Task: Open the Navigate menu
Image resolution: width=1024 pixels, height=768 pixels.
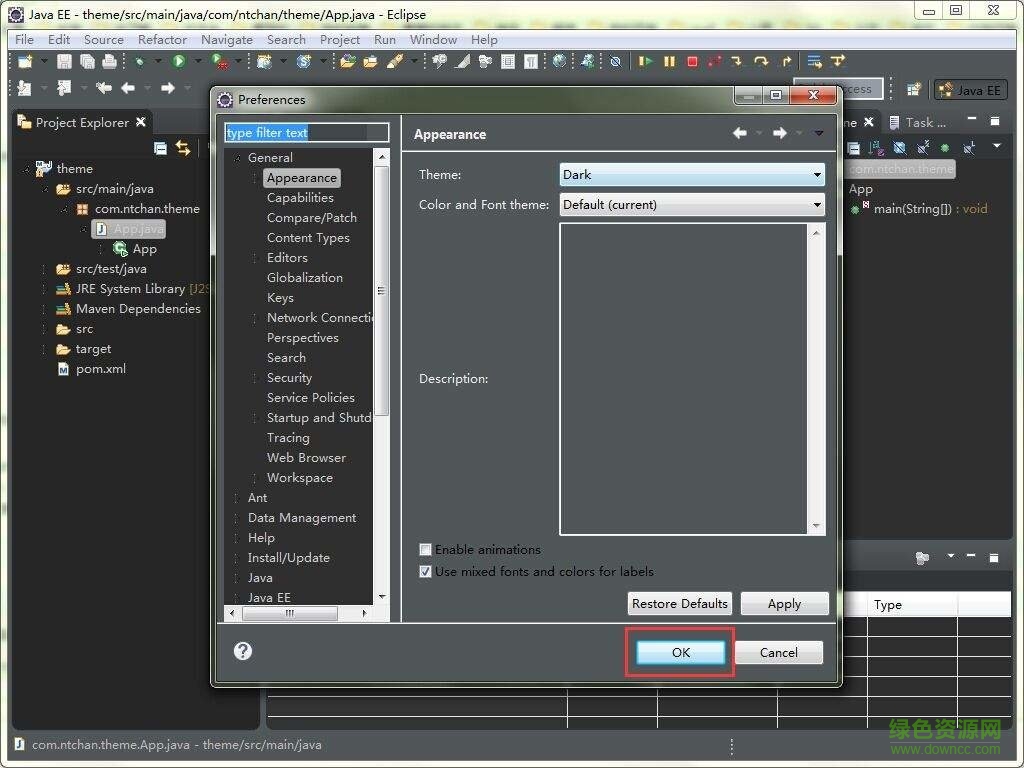Action: pos(226,40)
